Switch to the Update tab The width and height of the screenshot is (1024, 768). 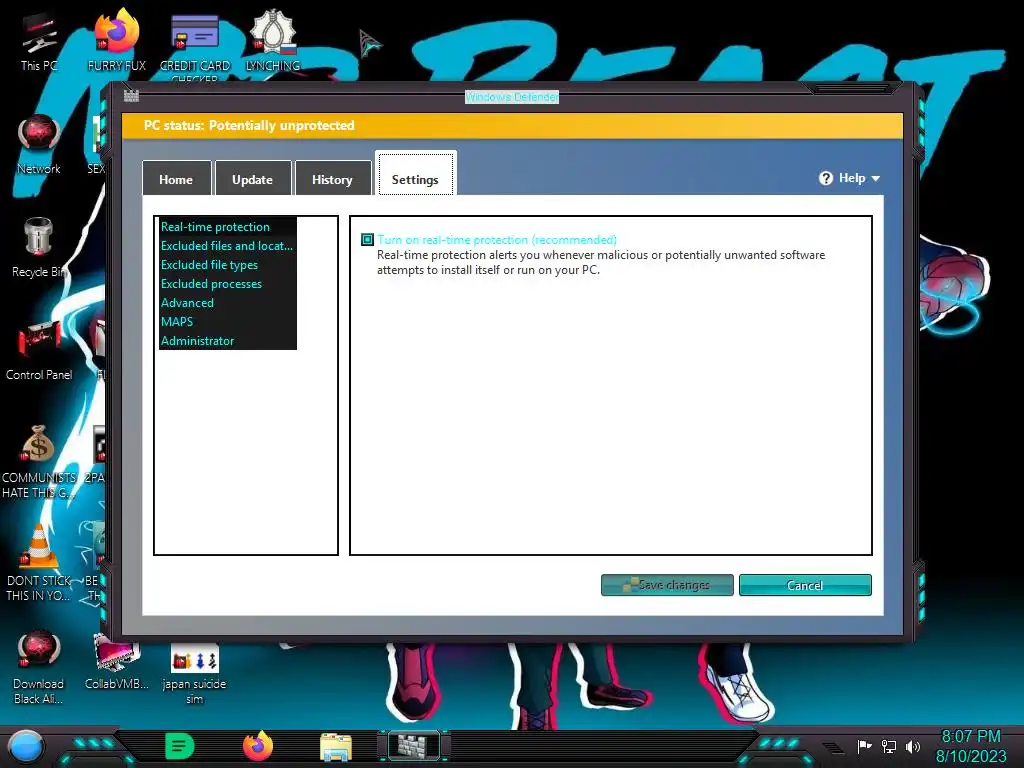tap(253, 178)
